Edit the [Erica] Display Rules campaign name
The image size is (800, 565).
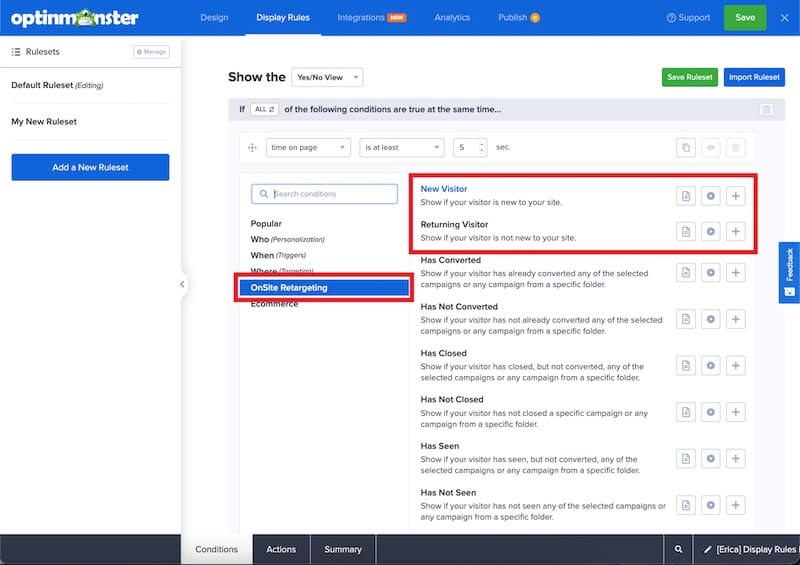(x=749, y=550)
